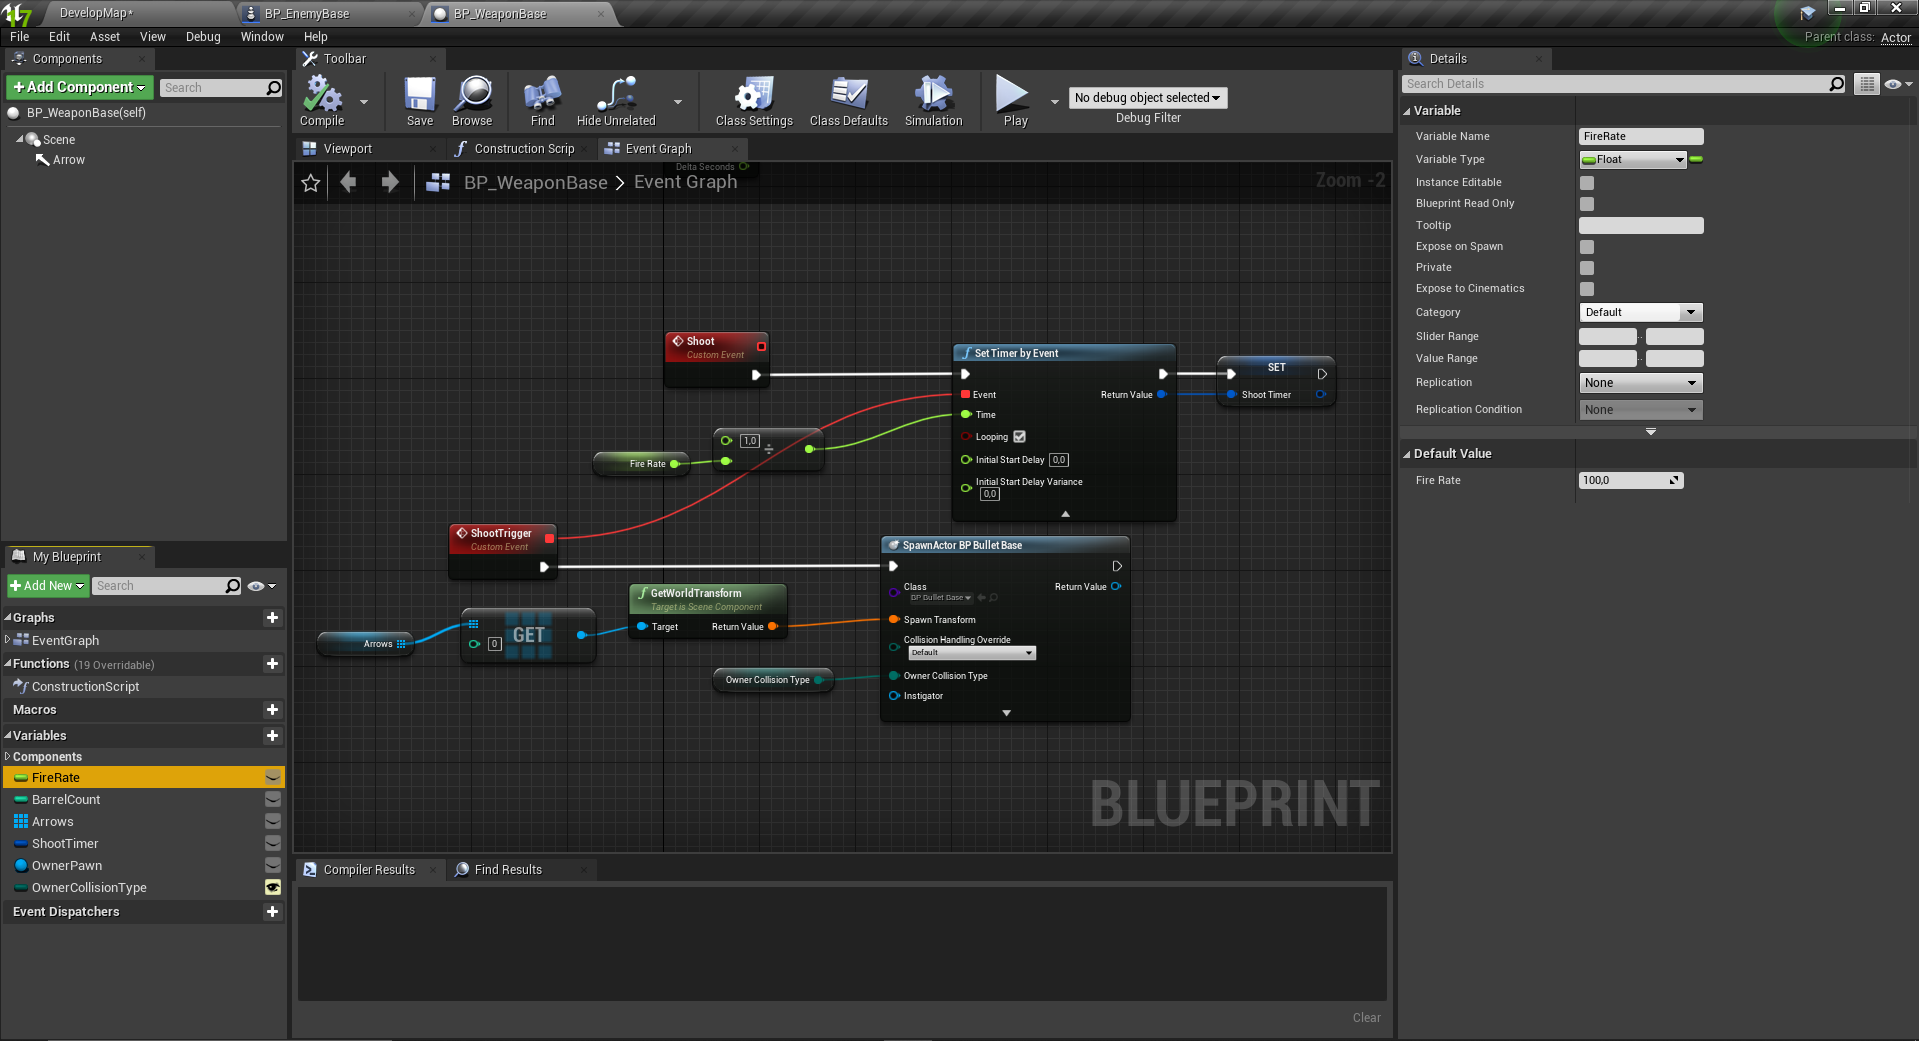Clear the compiler results log
The width and height of the screenshot is (1919, 1041).
point(1366,1018)
